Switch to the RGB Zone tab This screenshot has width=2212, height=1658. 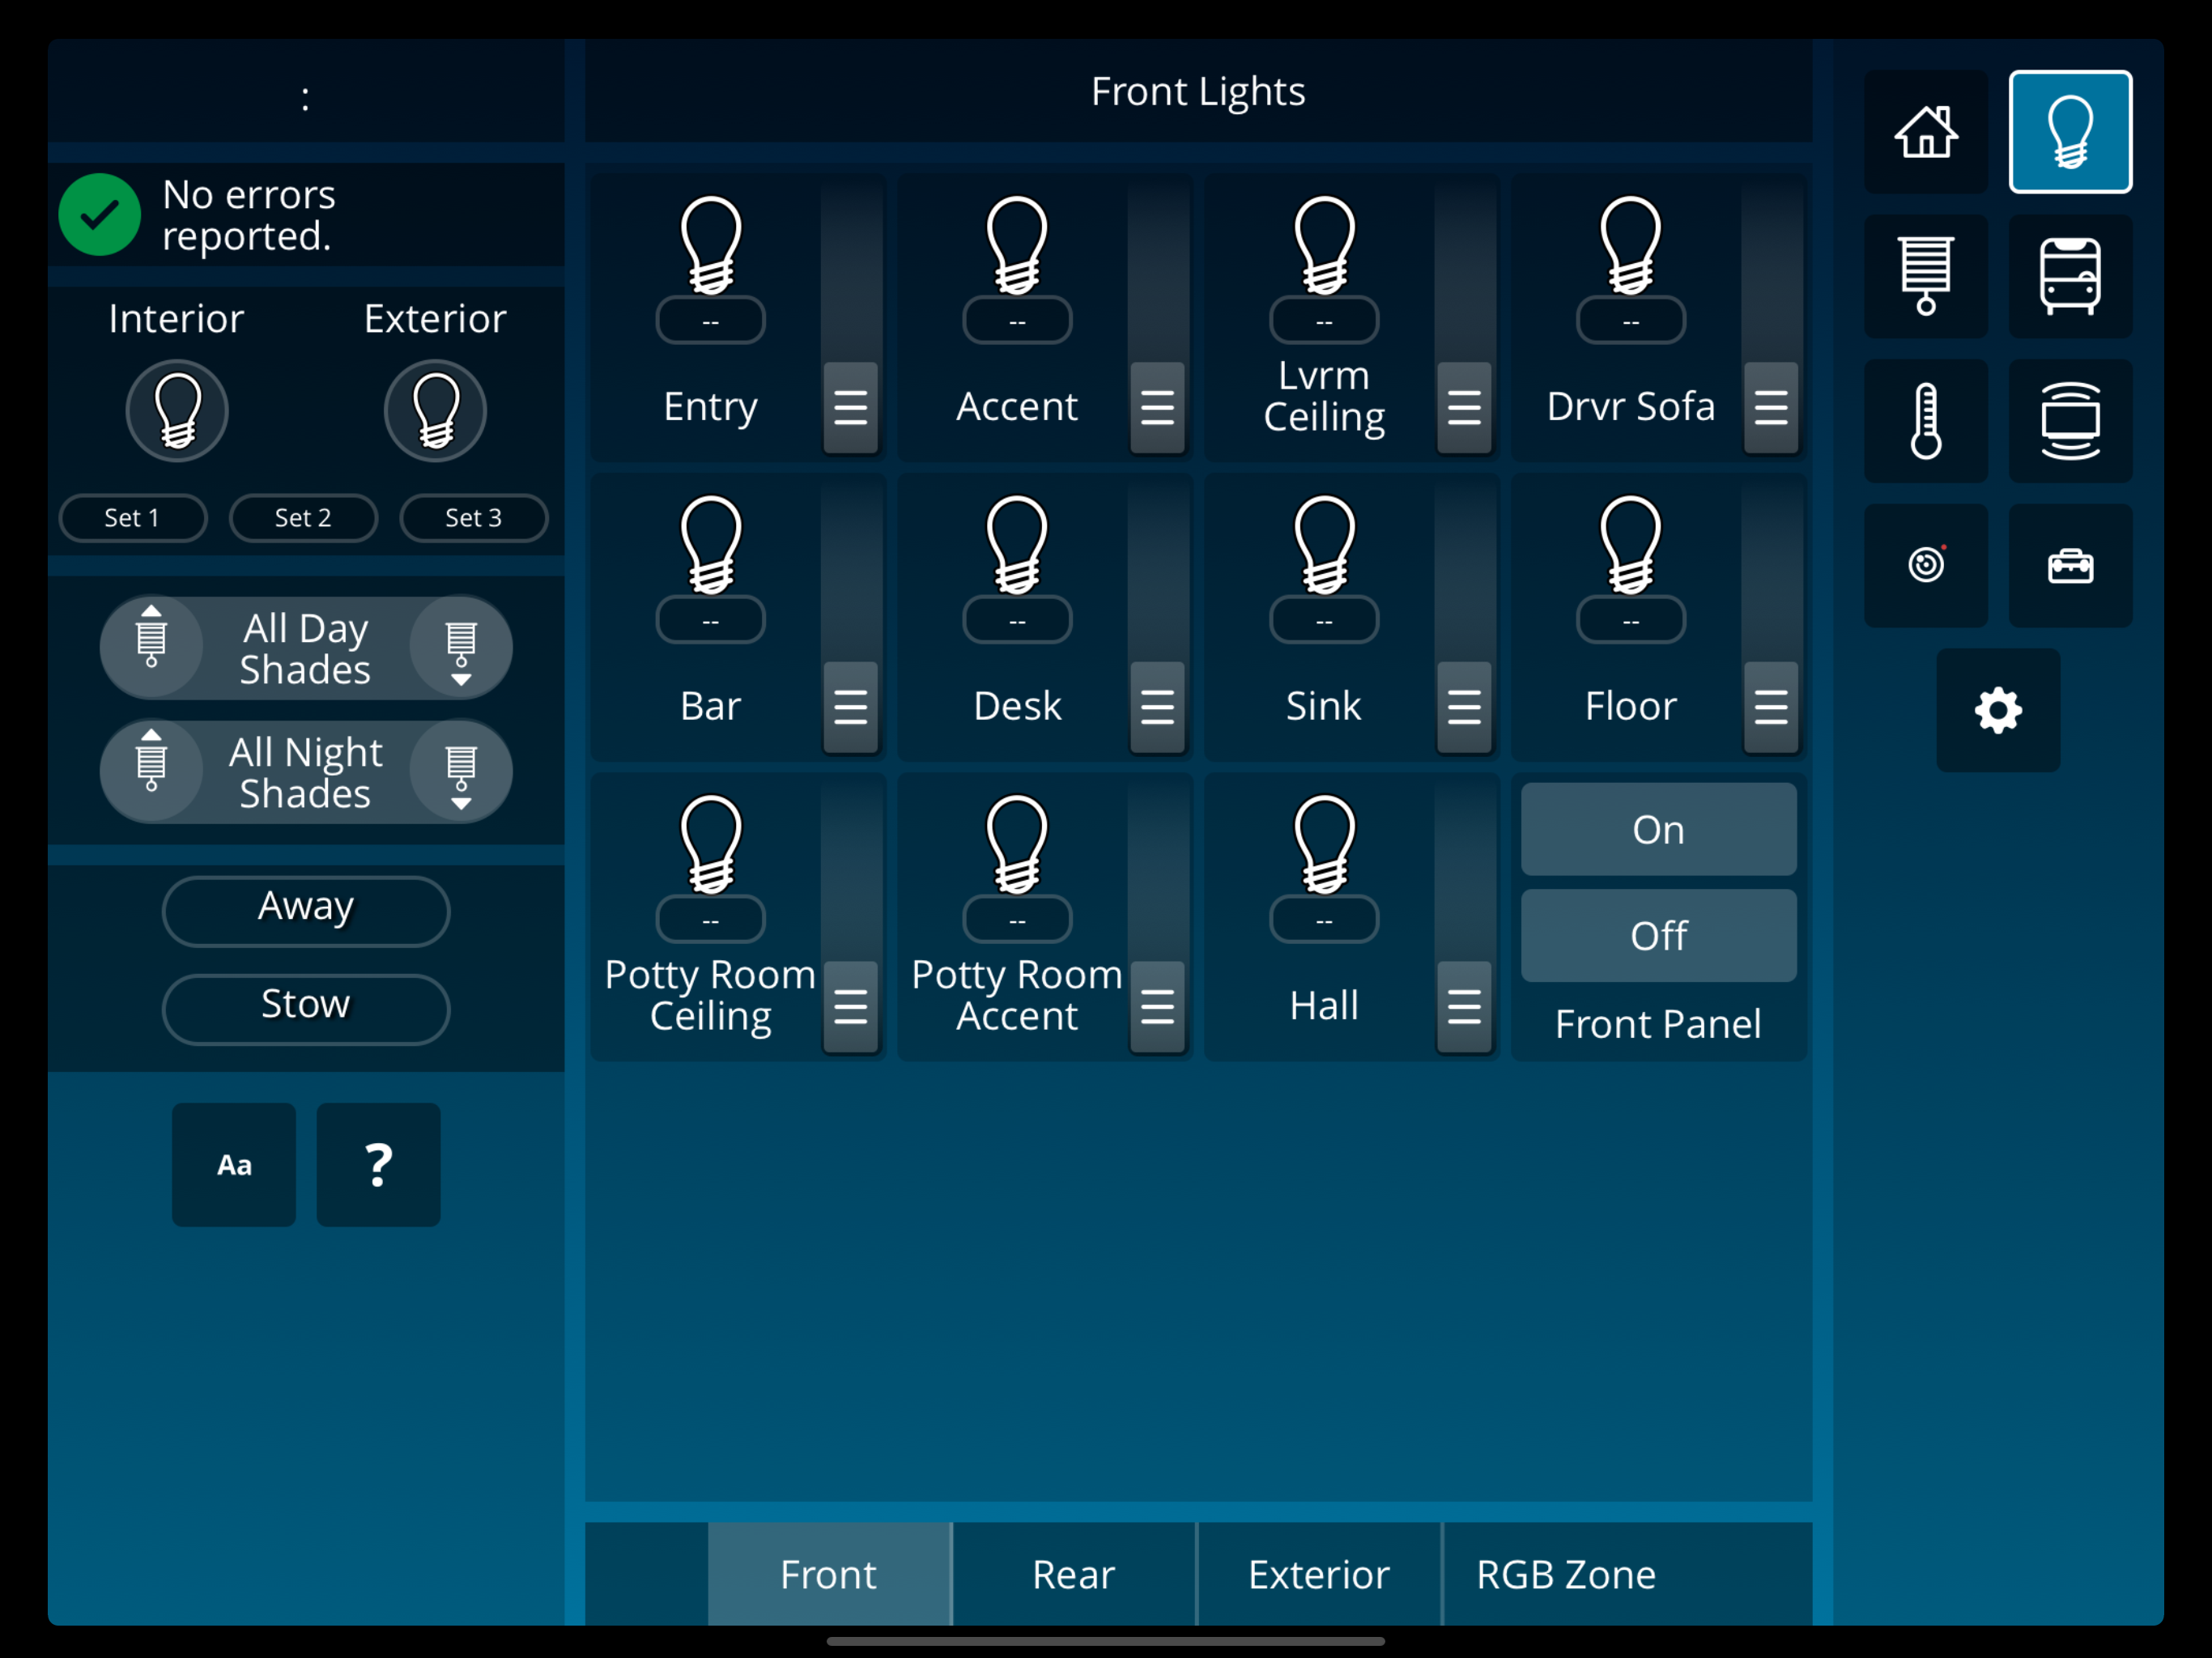[1566, 1574]
